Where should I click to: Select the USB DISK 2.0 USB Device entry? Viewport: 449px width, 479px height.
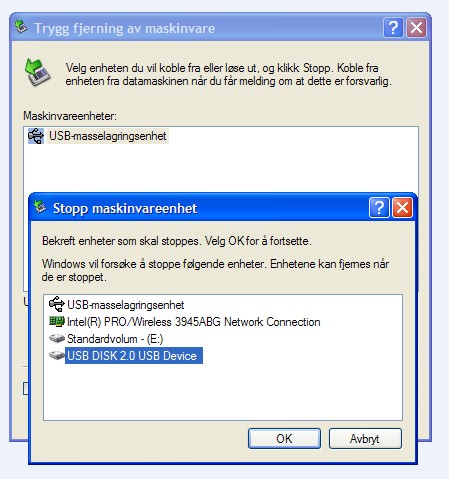(134, 356)
